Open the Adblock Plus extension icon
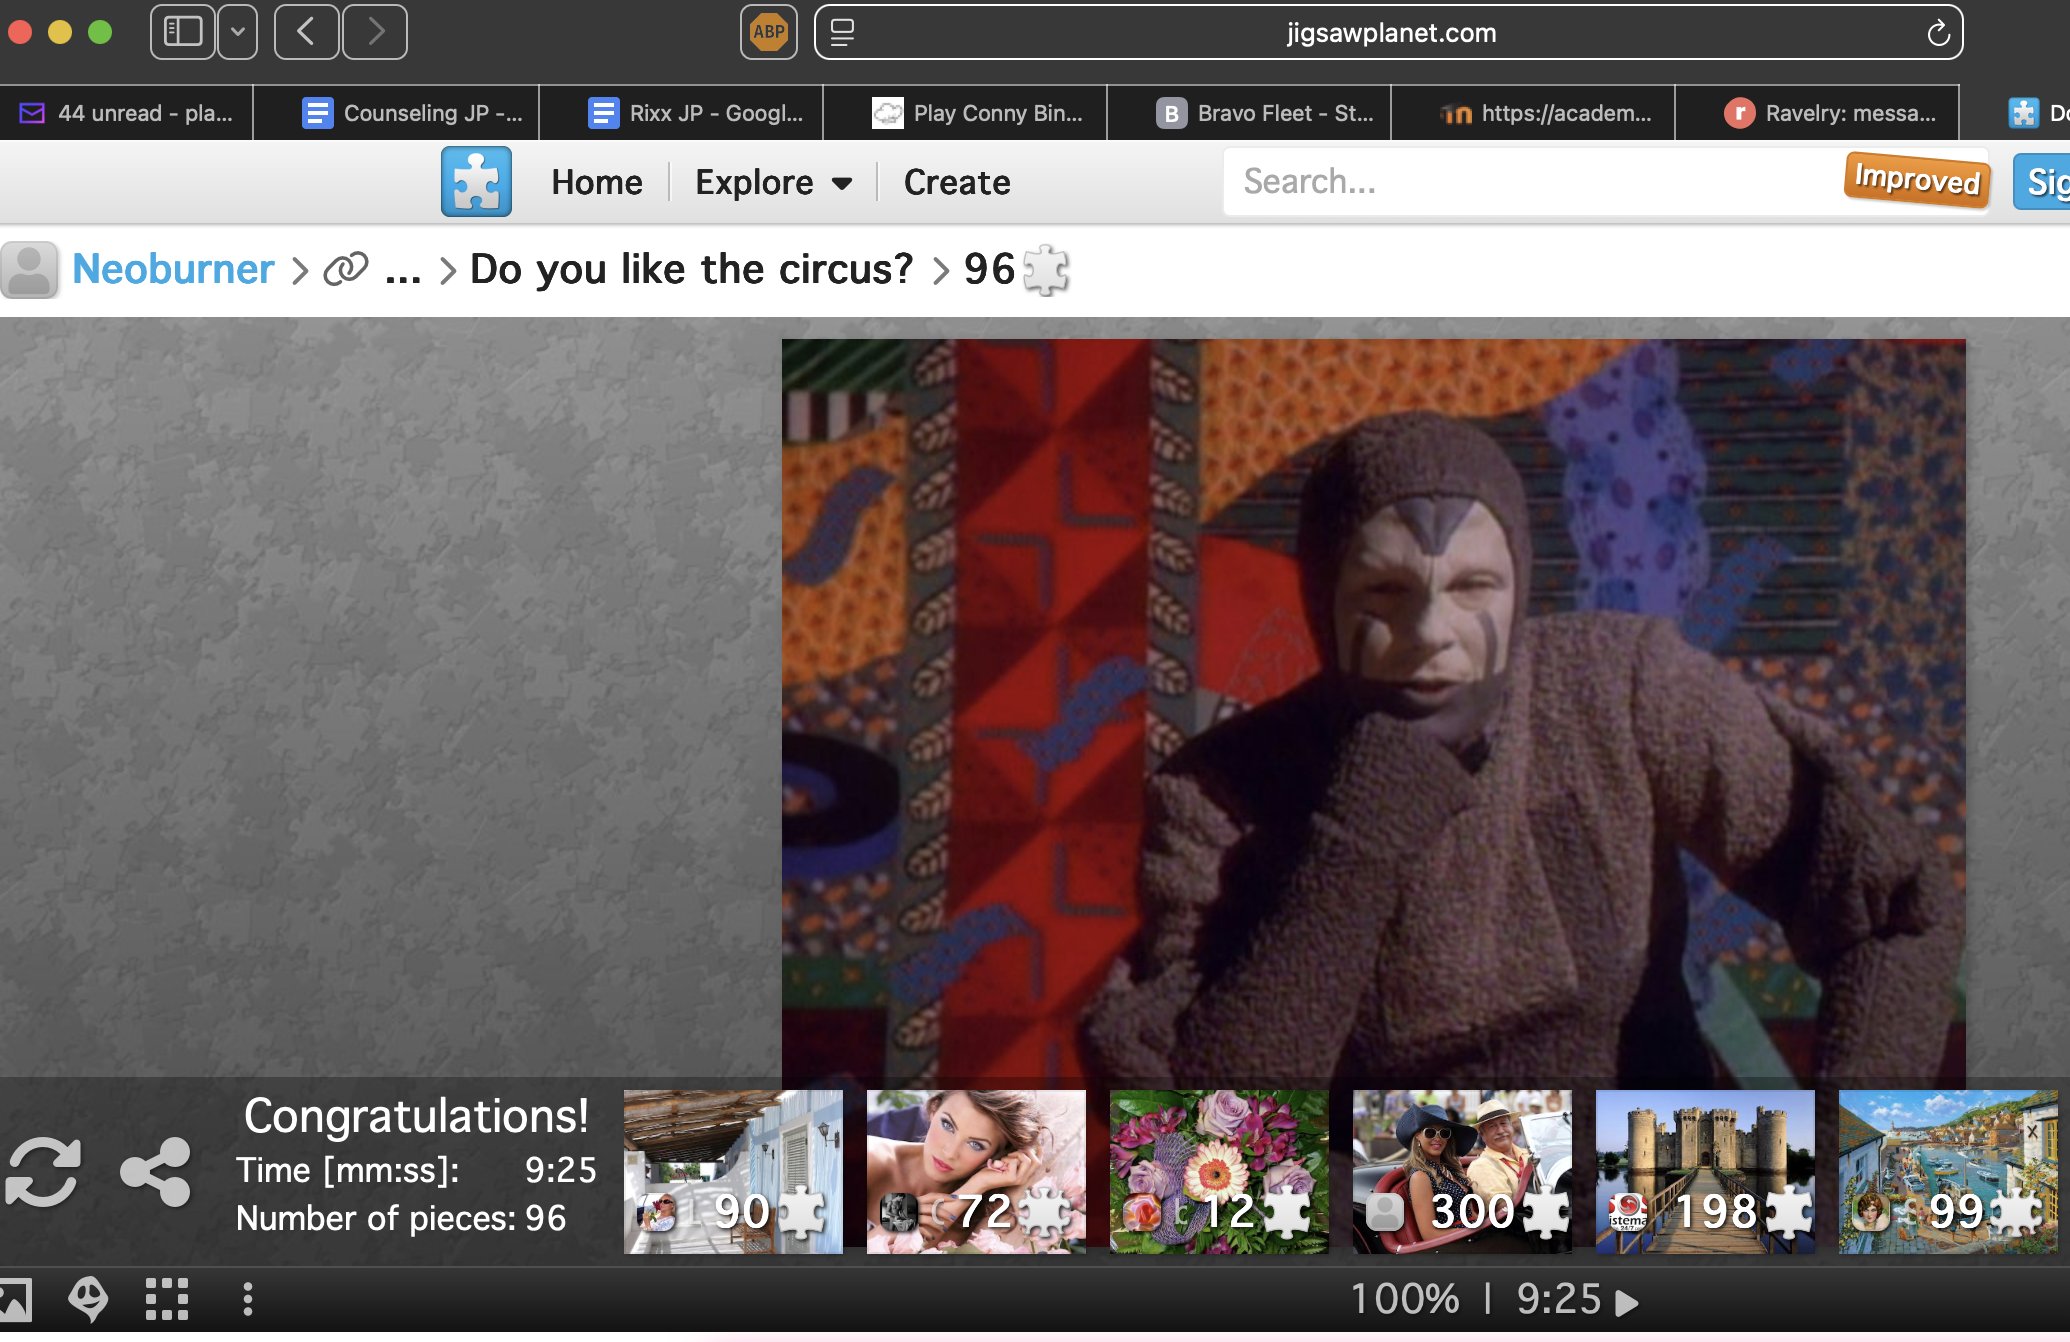The width and height of the screenshot is (2070, 1342). (x=768, y=32)
